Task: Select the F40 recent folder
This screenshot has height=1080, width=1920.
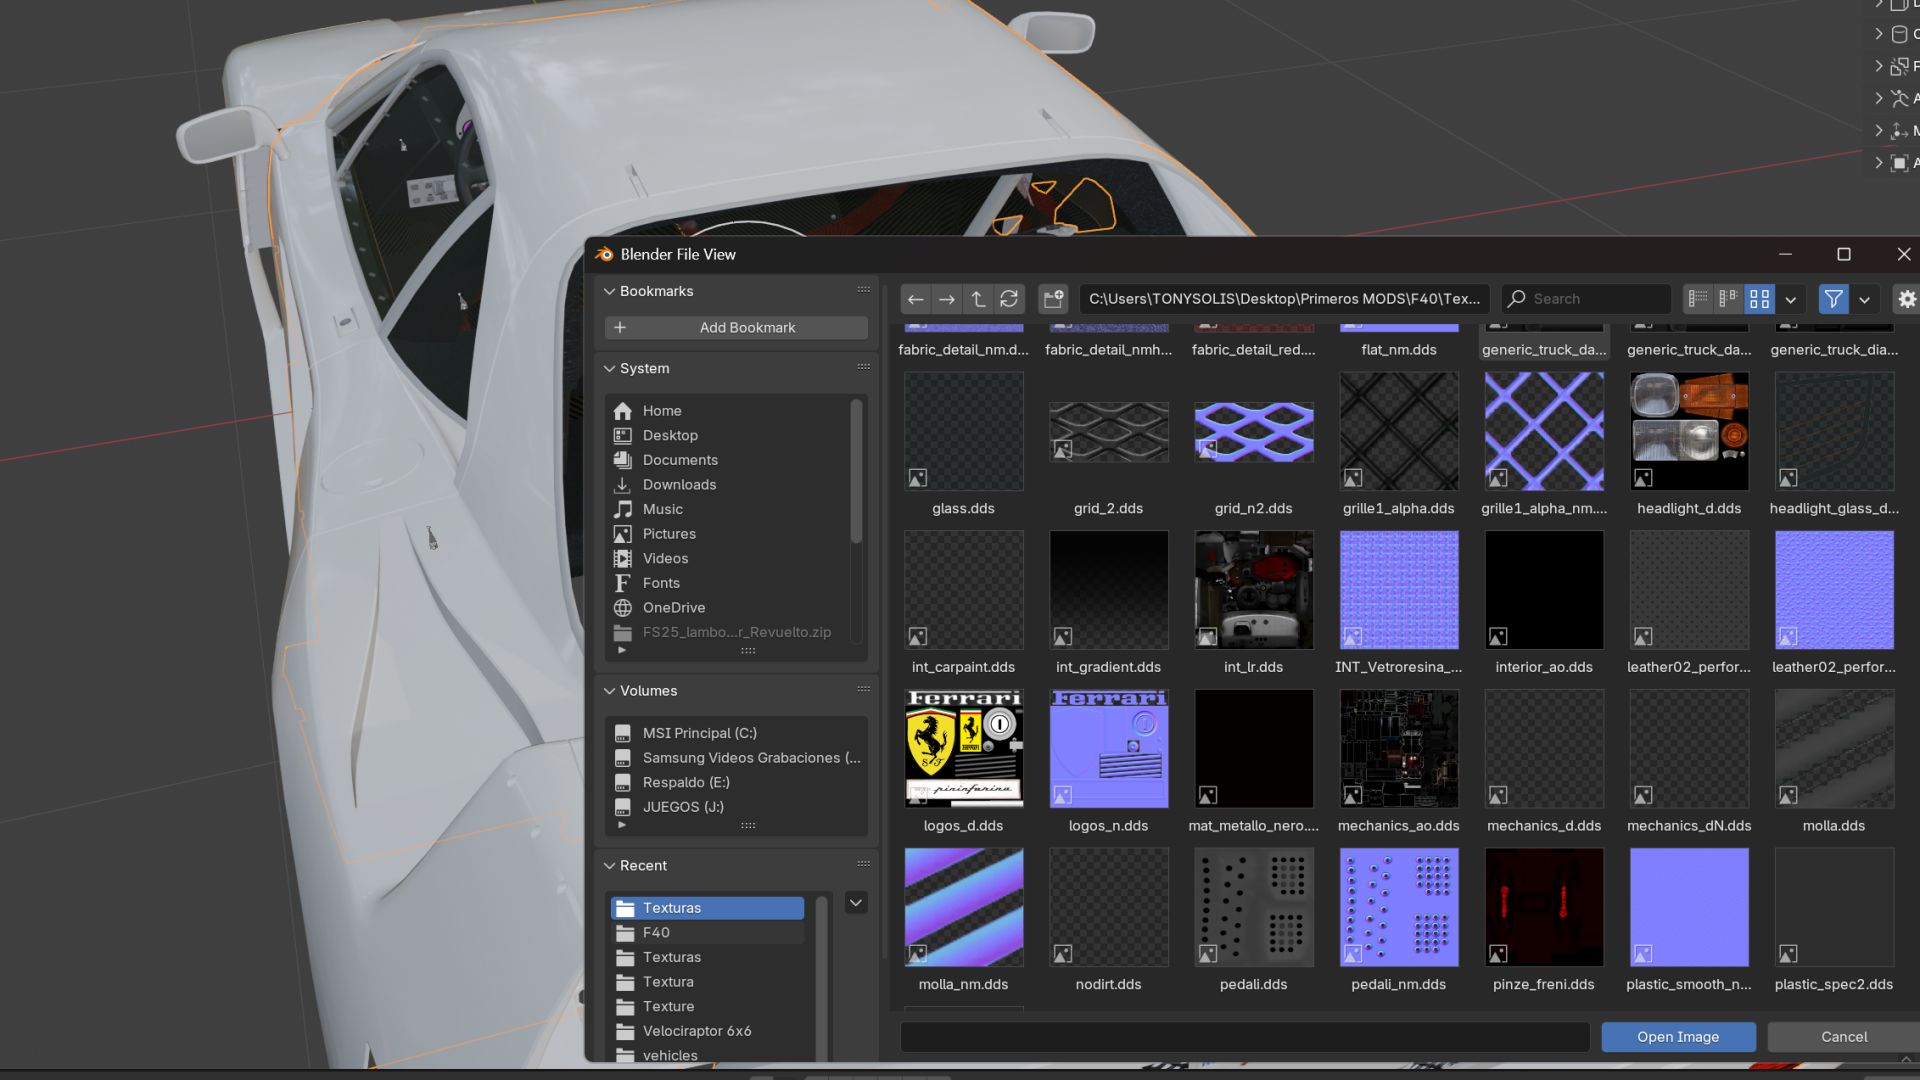Action: (656, 932)
